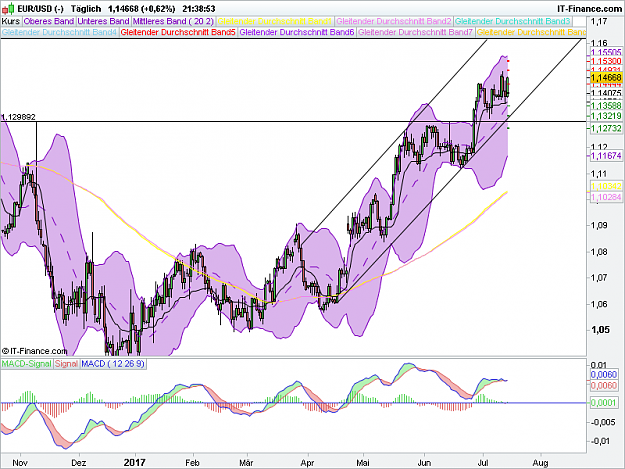This screenshot has height=469, width=625.
Task: Select the Unteres Band legend tab
Action: pyautogui.click(x=104, y=21)
